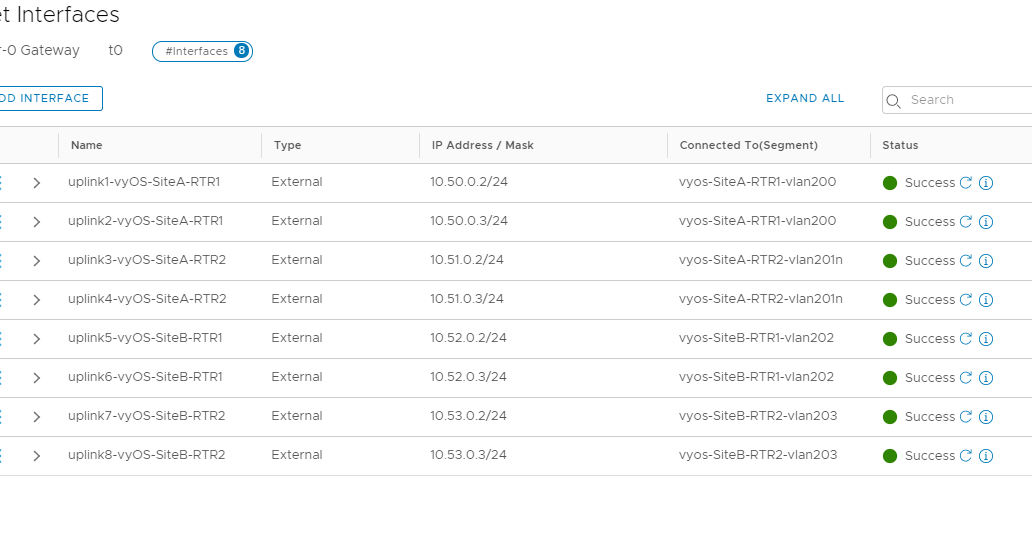This screenshot has height=542, width=1032.
Task: Expand the uplink6-vyOS-SiteB-RTR1 row
Action: pos(37,378)
